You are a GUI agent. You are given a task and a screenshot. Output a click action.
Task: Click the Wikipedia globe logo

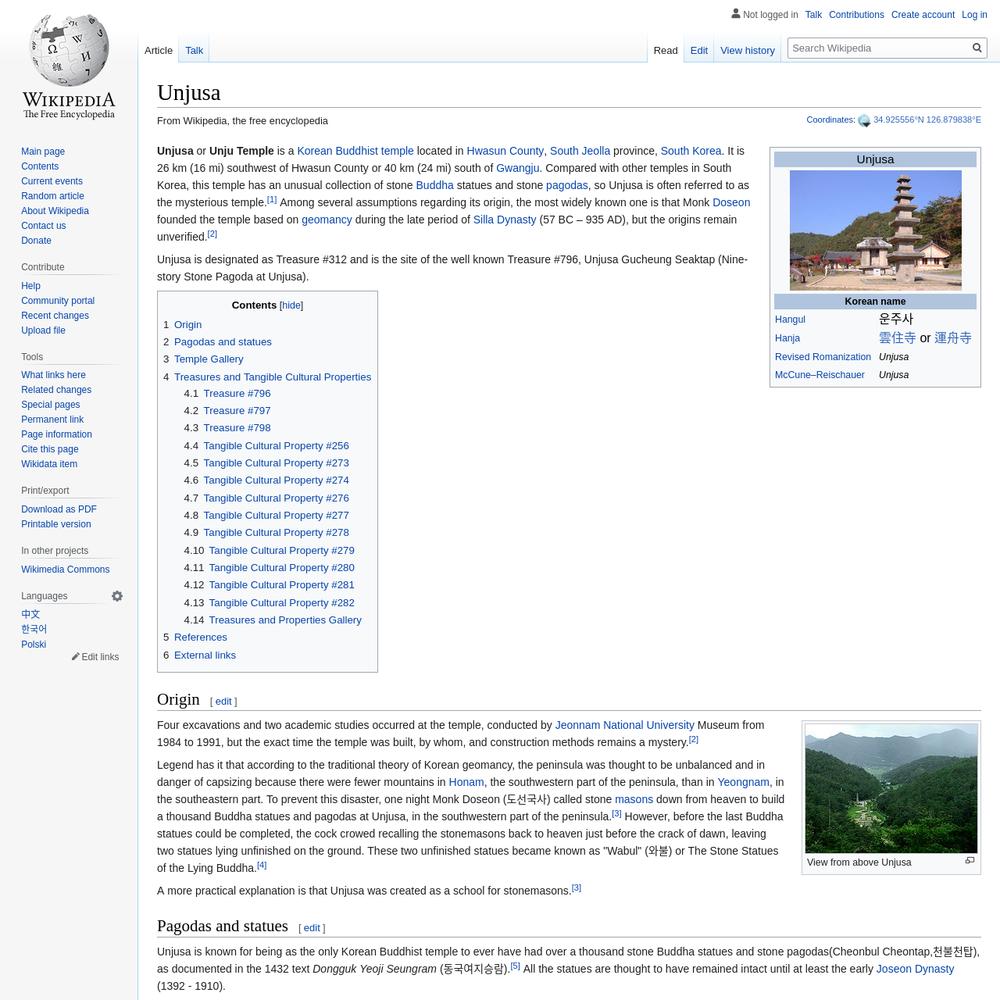[69, 50]
